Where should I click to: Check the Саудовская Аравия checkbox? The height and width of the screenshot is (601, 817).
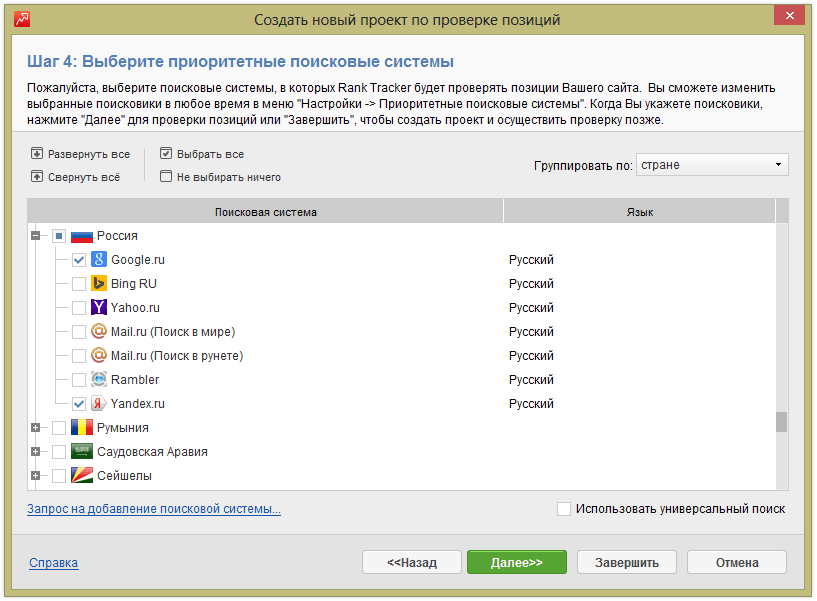click(59, 451)
